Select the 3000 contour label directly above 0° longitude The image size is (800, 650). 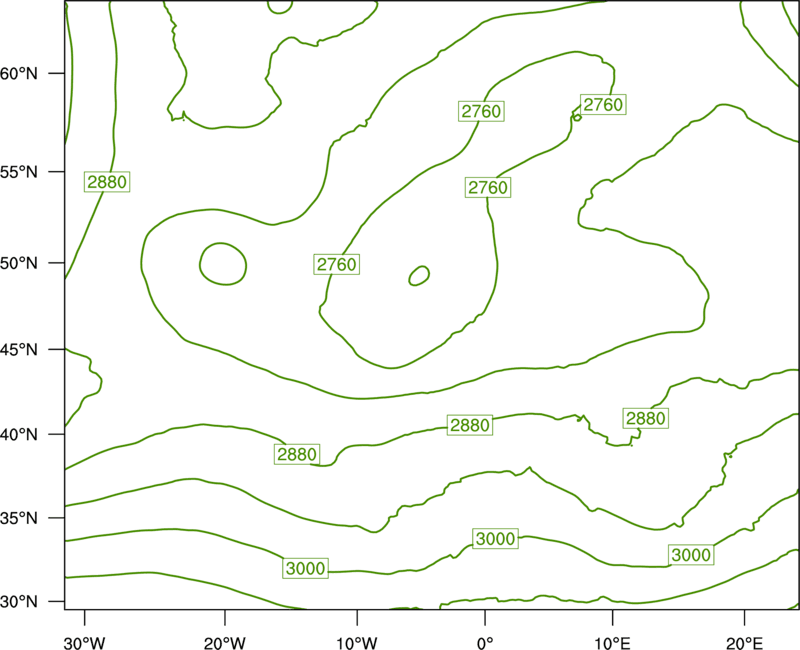click(495, 538)
